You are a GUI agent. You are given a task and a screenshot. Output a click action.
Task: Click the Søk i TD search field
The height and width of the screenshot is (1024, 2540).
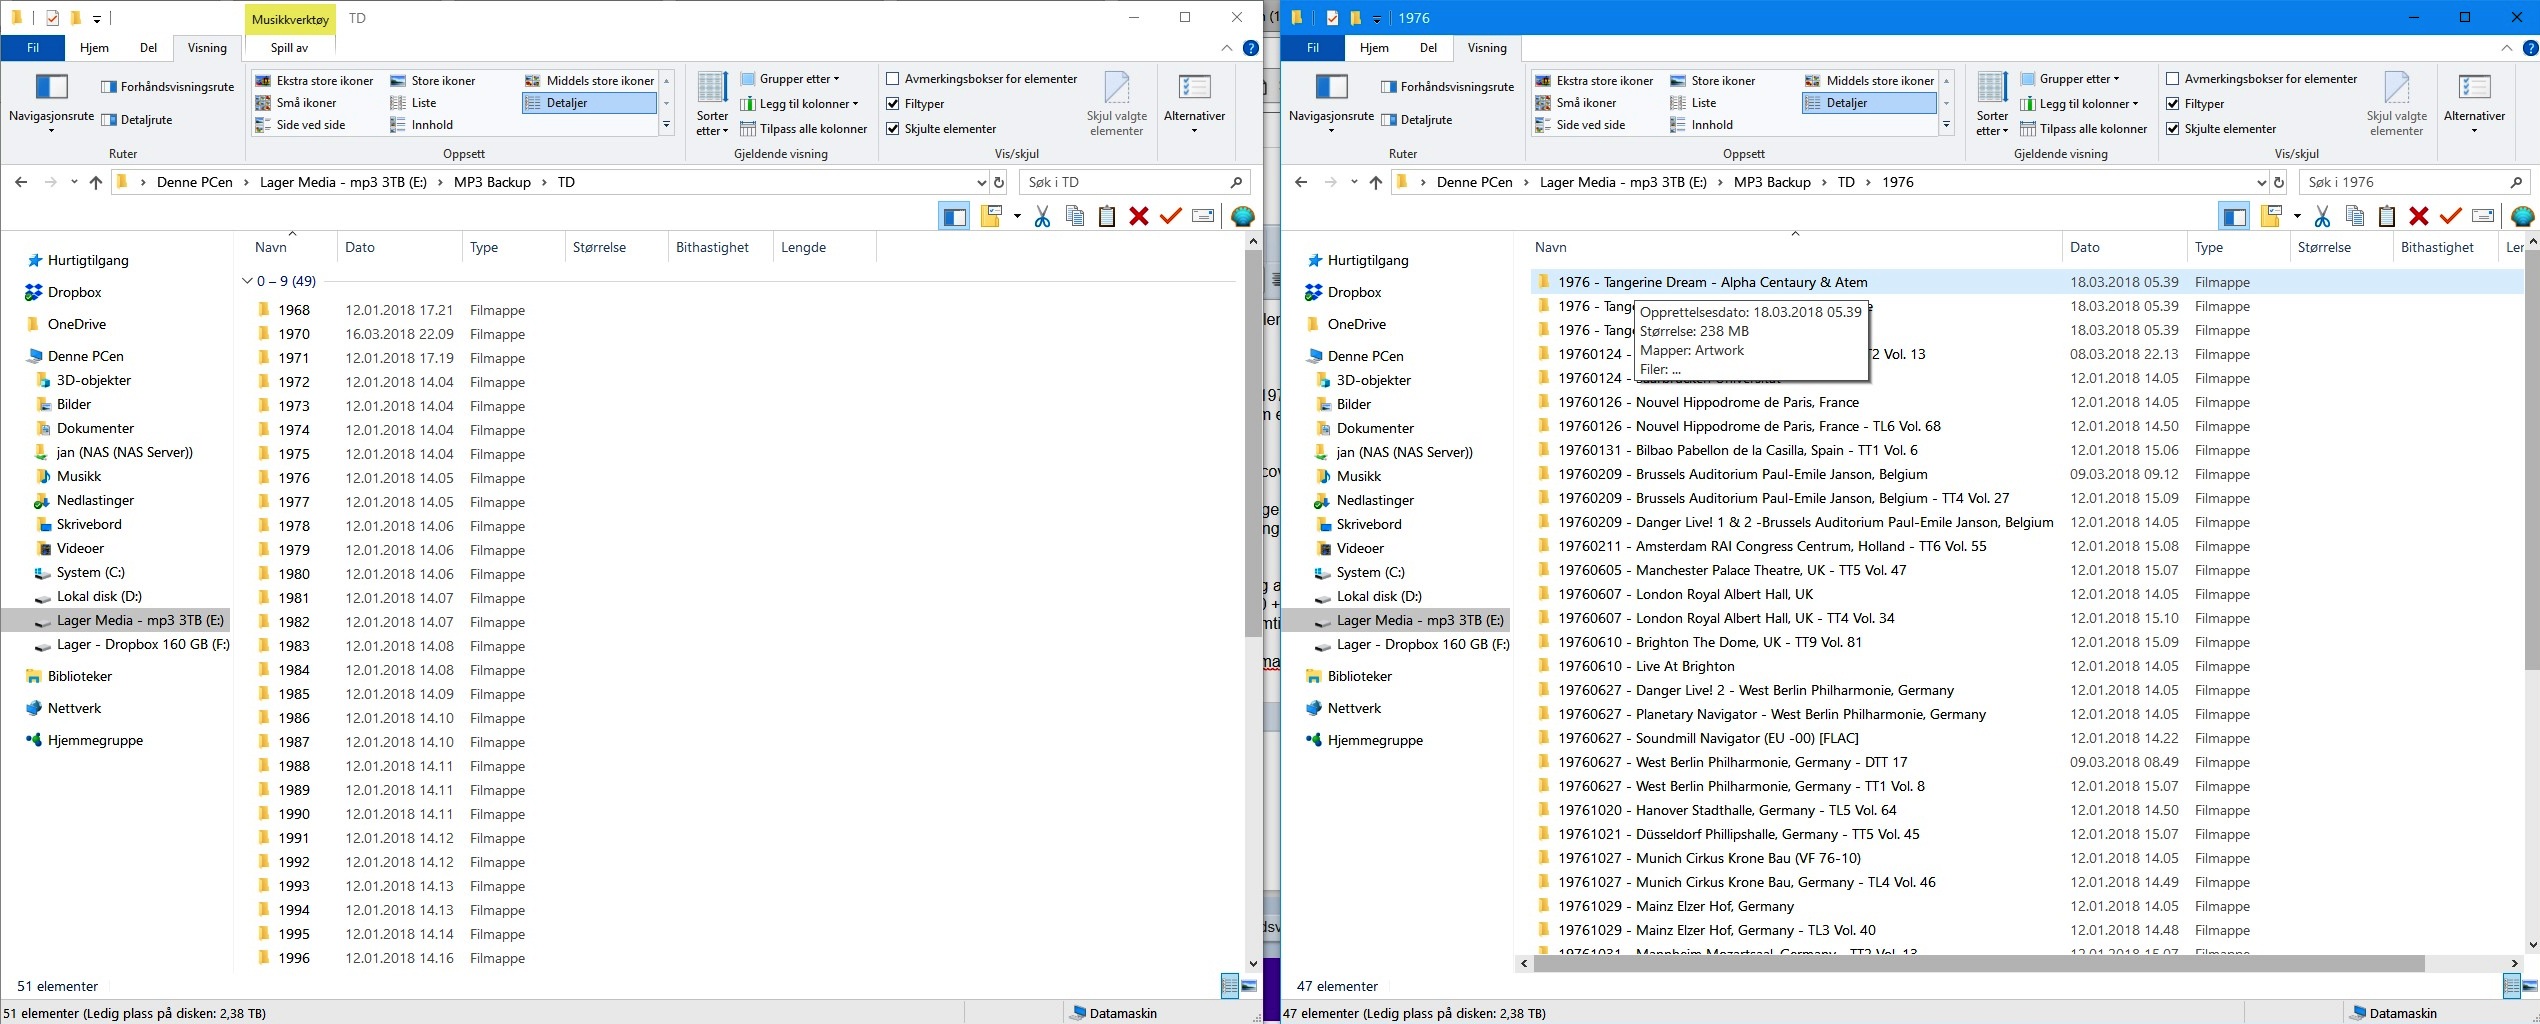[1134, 182]
